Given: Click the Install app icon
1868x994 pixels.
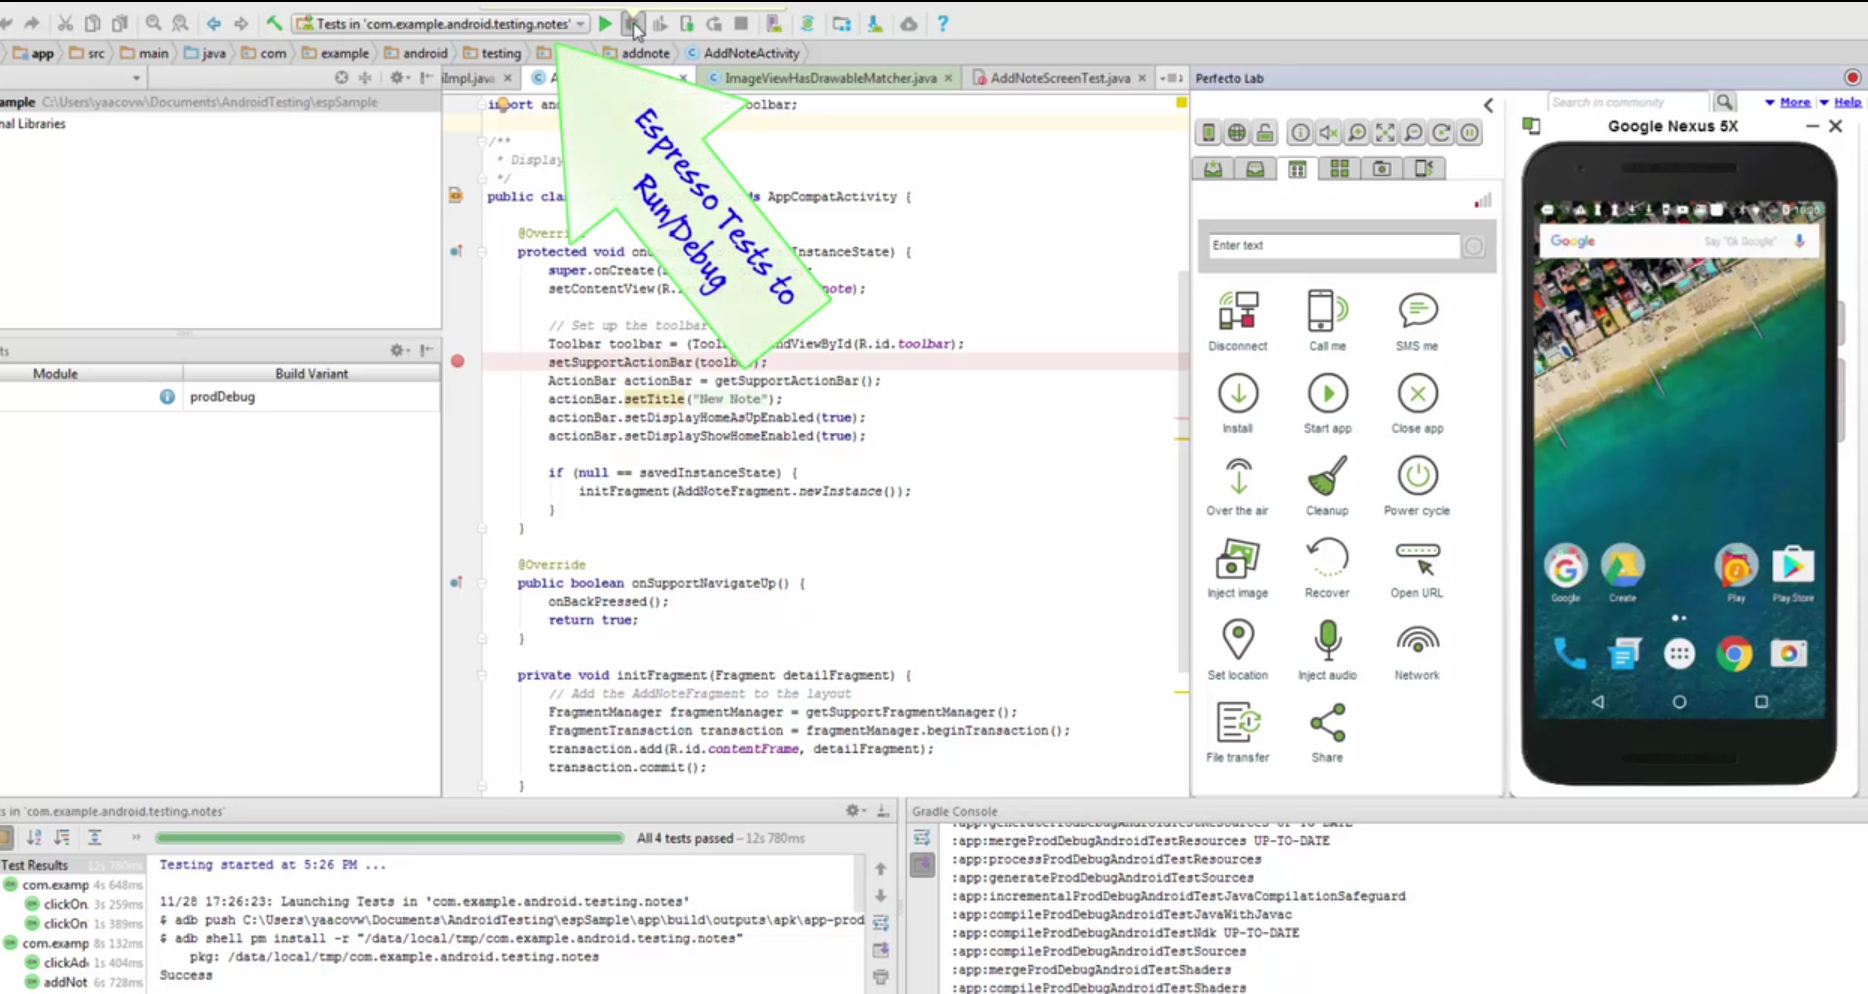Looking at the screenshot, I should (1237, 394).
